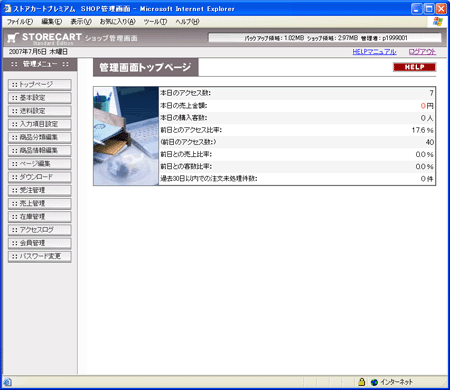
Task: Open ダウンロード menu button
Action: (x=40, y=177)
